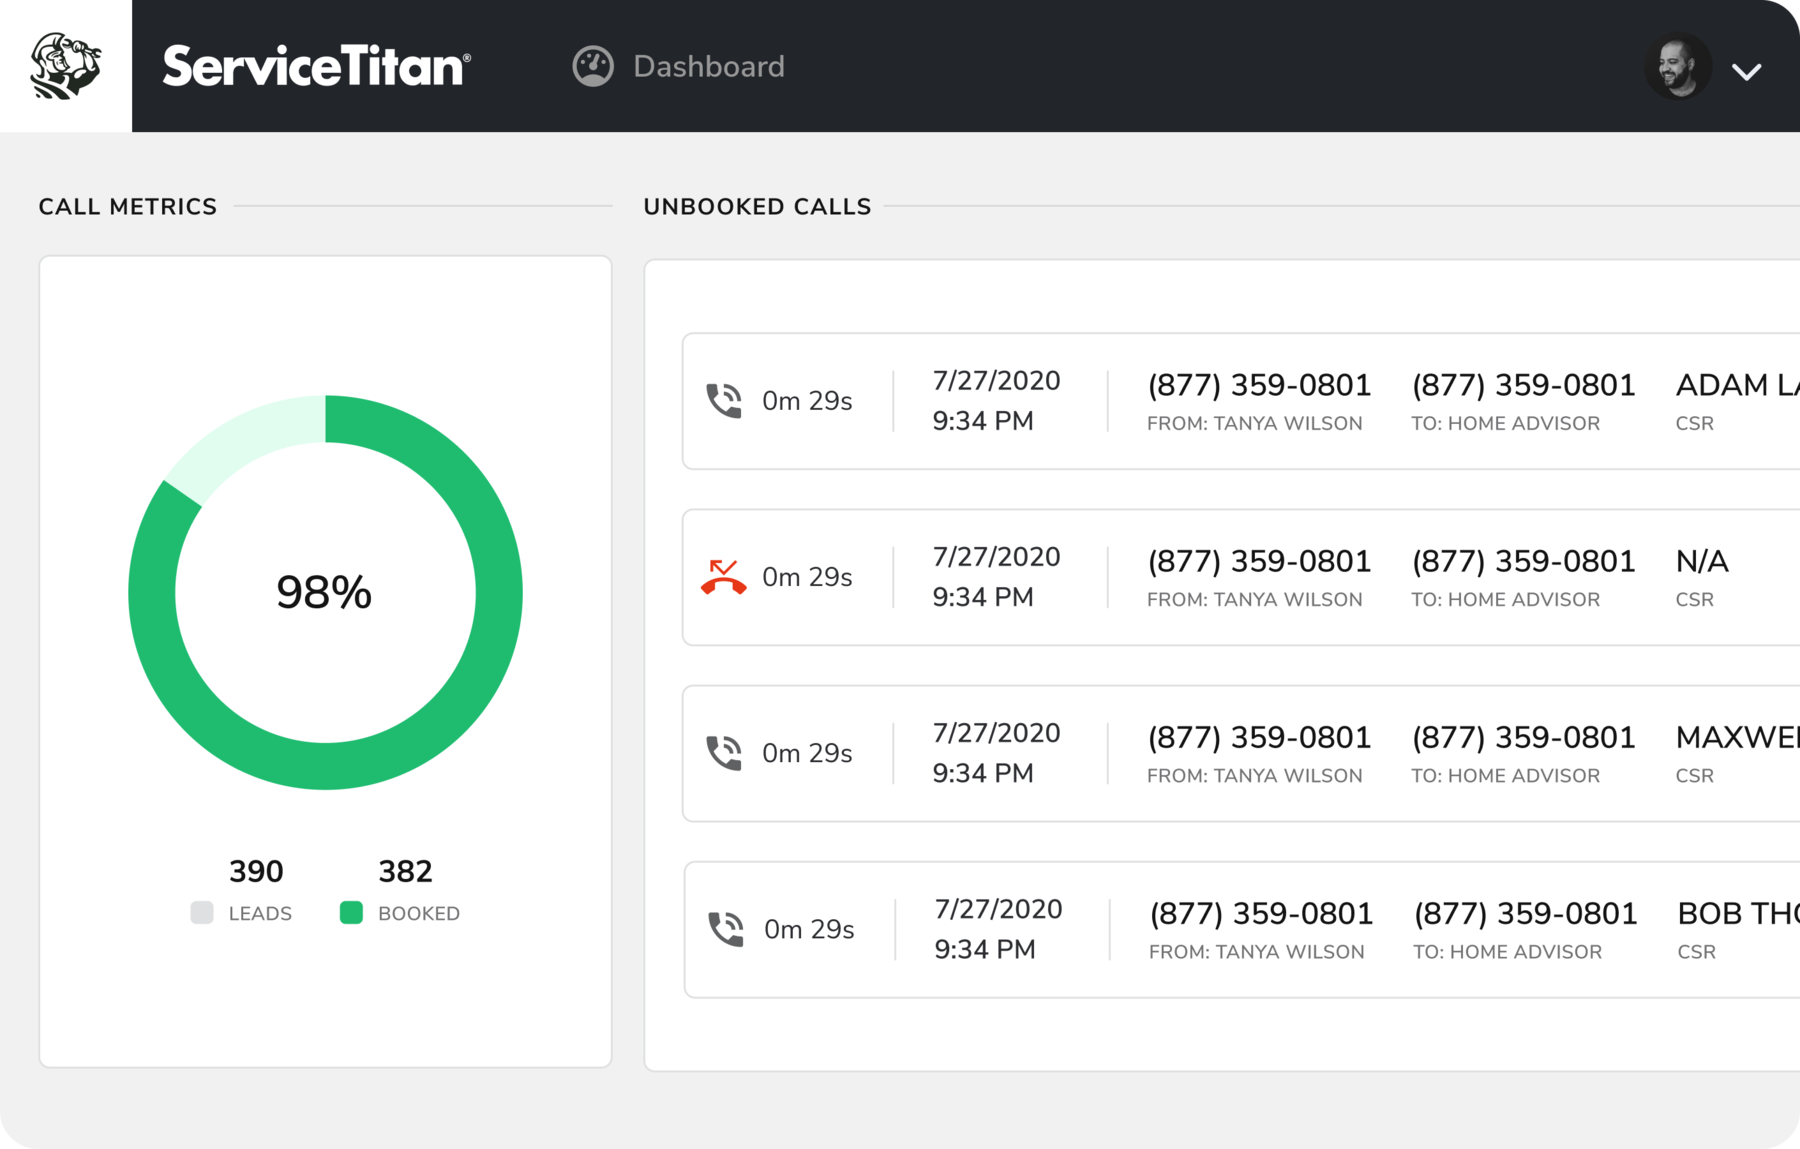
Task: Click the 7/27/2020 date in the N/A row
Action: [x=996, y=557]
